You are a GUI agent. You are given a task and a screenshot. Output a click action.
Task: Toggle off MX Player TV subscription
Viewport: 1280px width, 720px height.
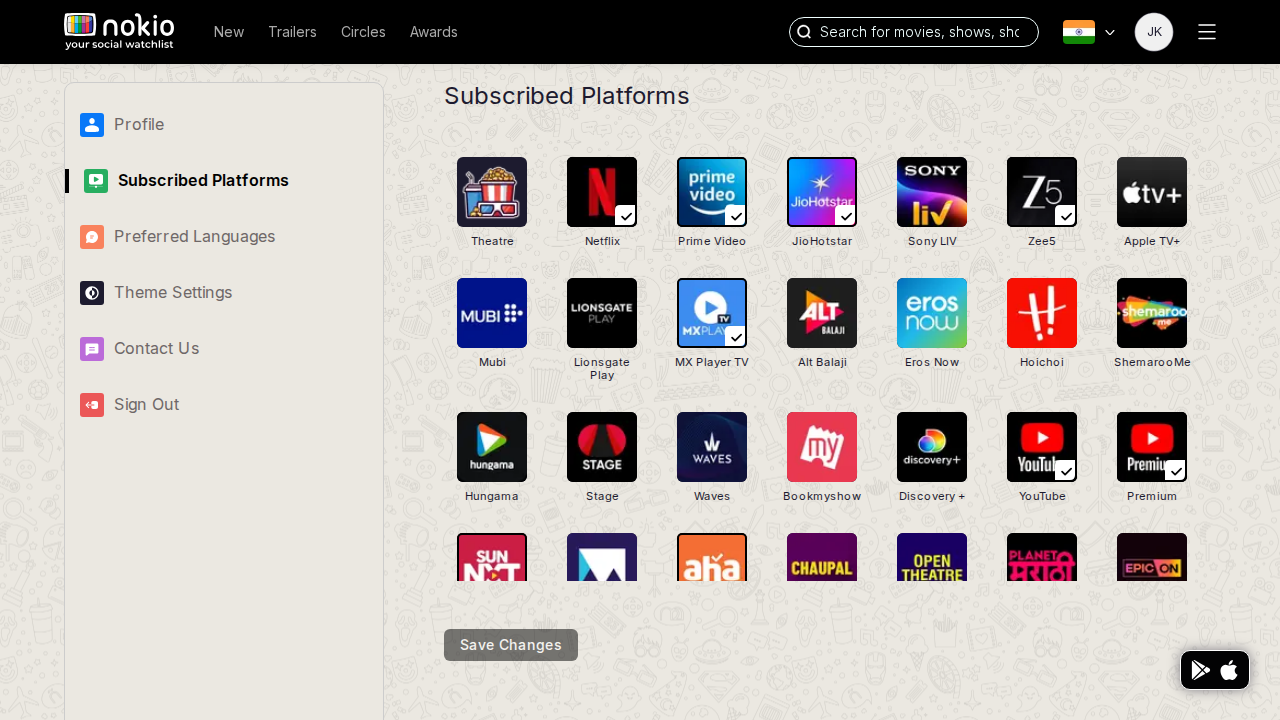[x=712, y=313]
